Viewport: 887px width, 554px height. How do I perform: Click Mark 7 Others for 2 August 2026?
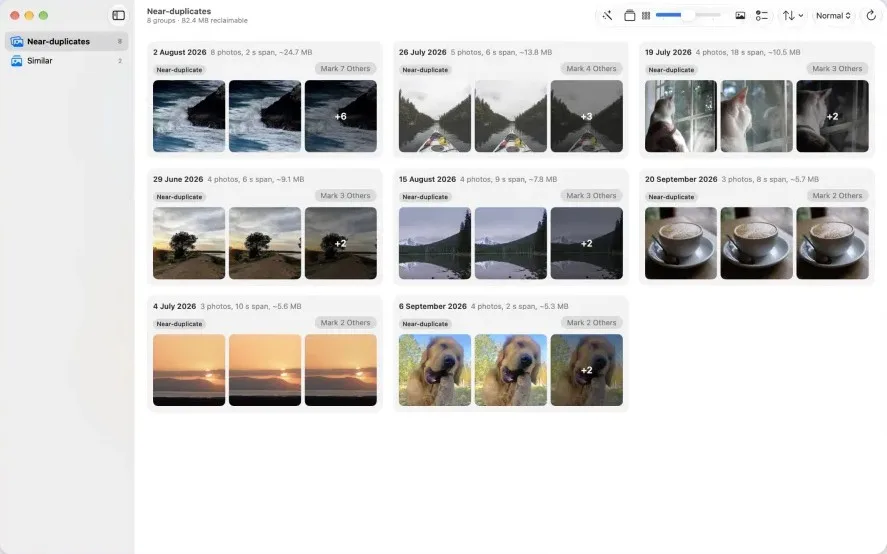(345, 68)
